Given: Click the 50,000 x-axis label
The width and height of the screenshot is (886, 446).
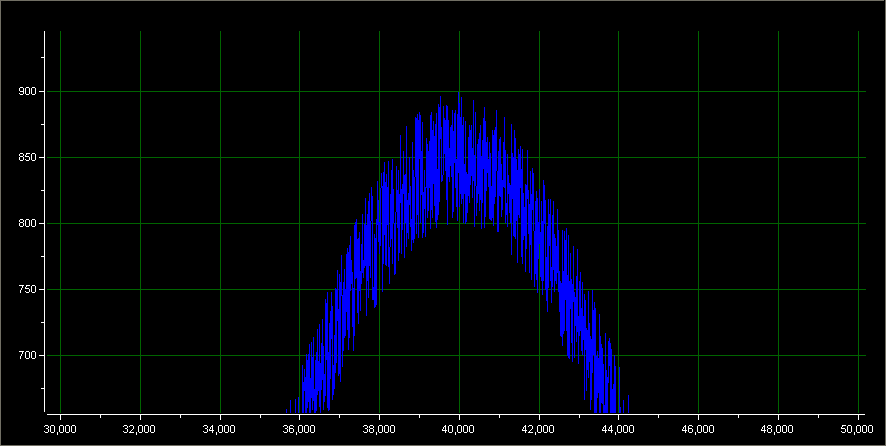Looking at the screenshot, I should coord(858,429).
